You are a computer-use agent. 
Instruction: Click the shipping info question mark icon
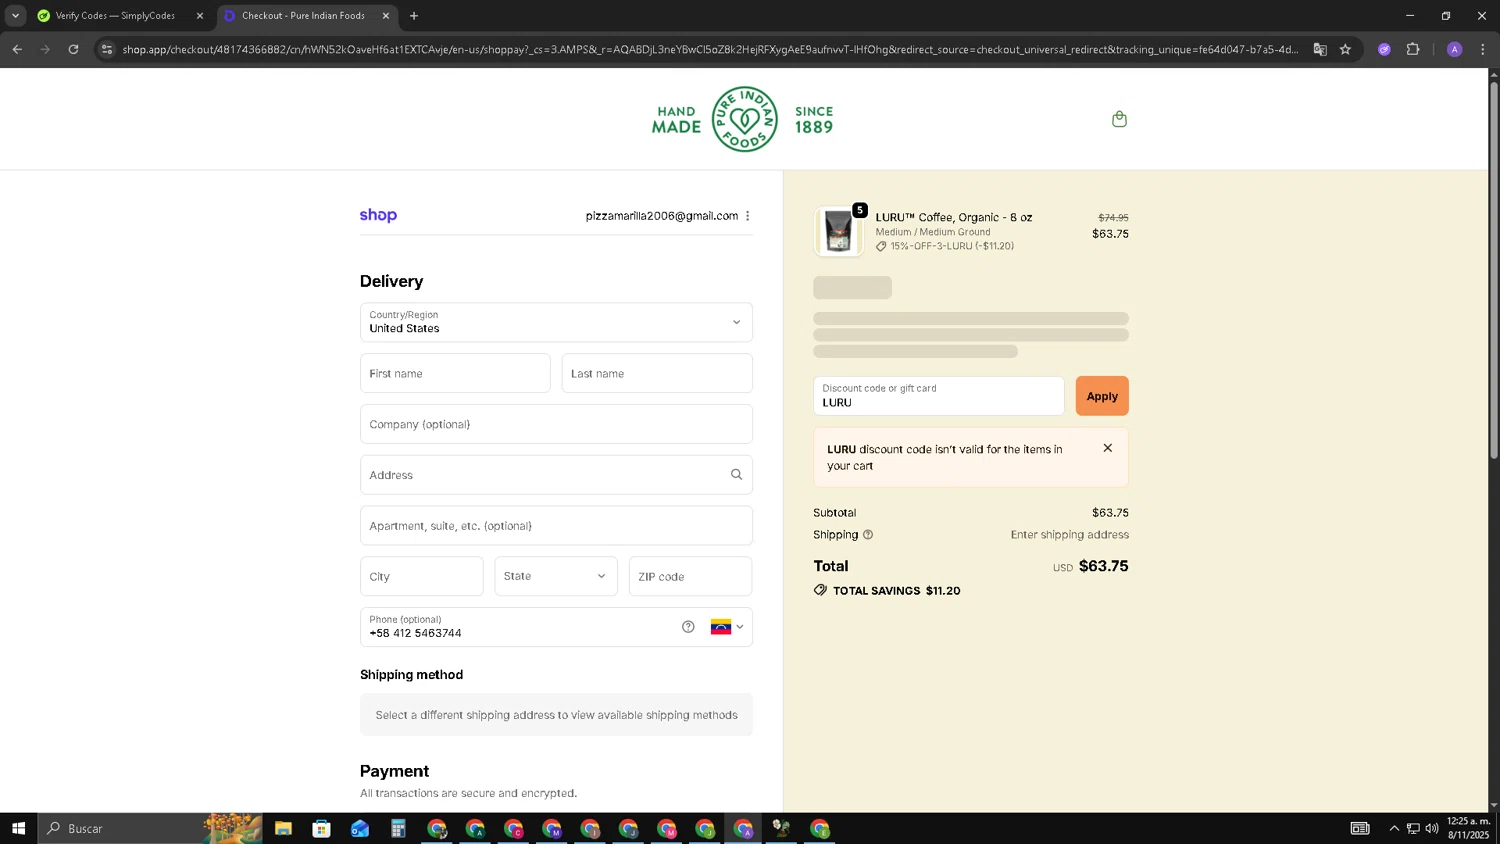point(868,535)
